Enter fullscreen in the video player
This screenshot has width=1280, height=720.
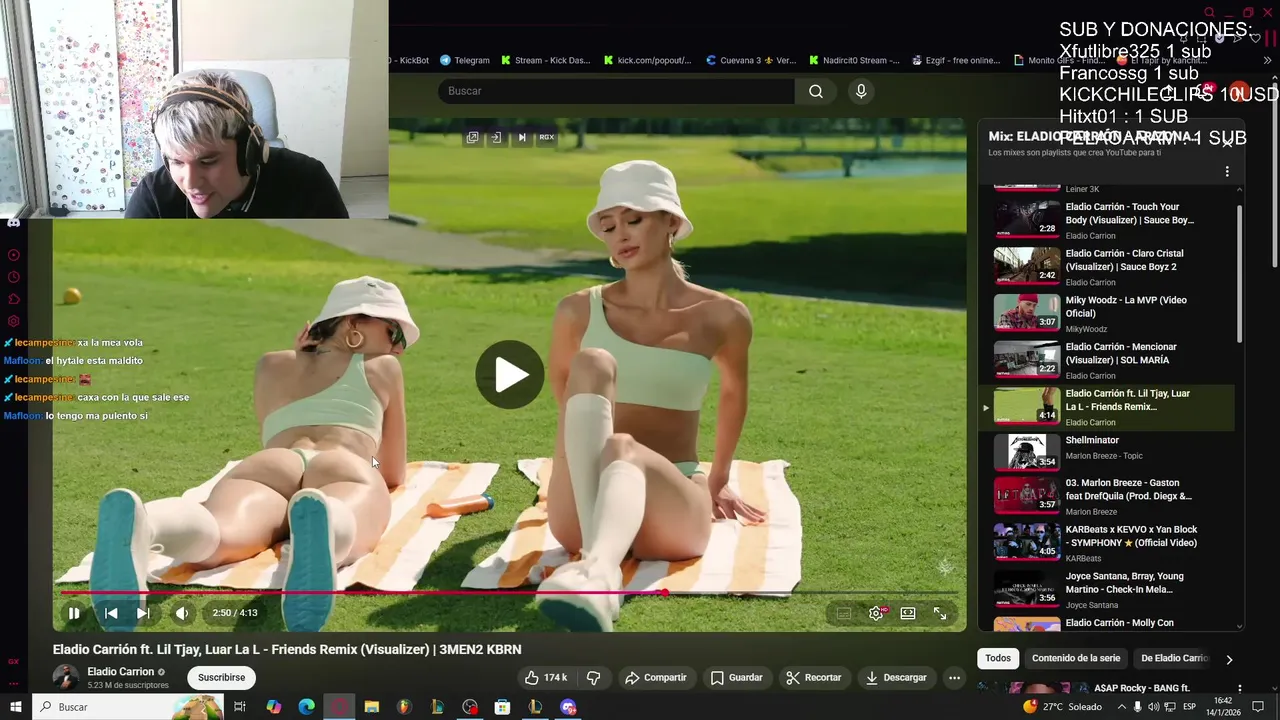point(940,613)
